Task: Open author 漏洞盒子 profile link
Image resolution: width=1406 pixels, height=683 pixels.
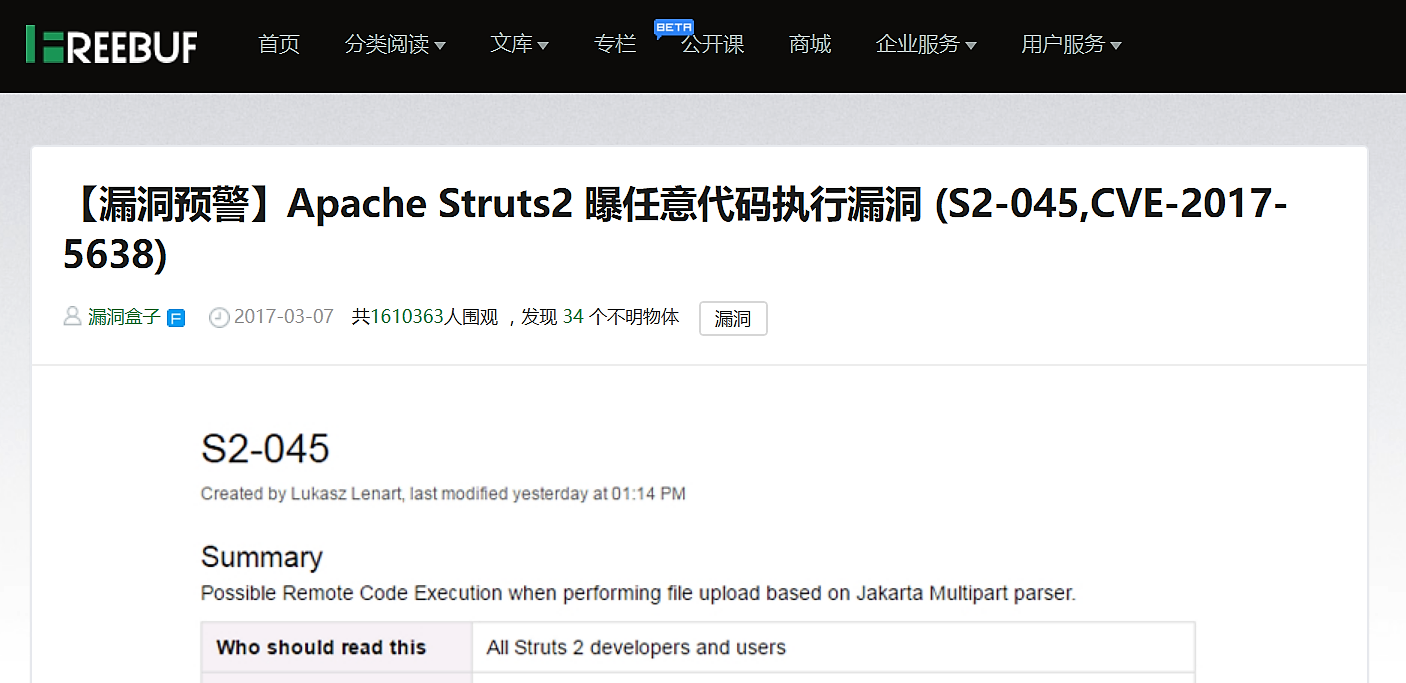Action: click(124, 317)
